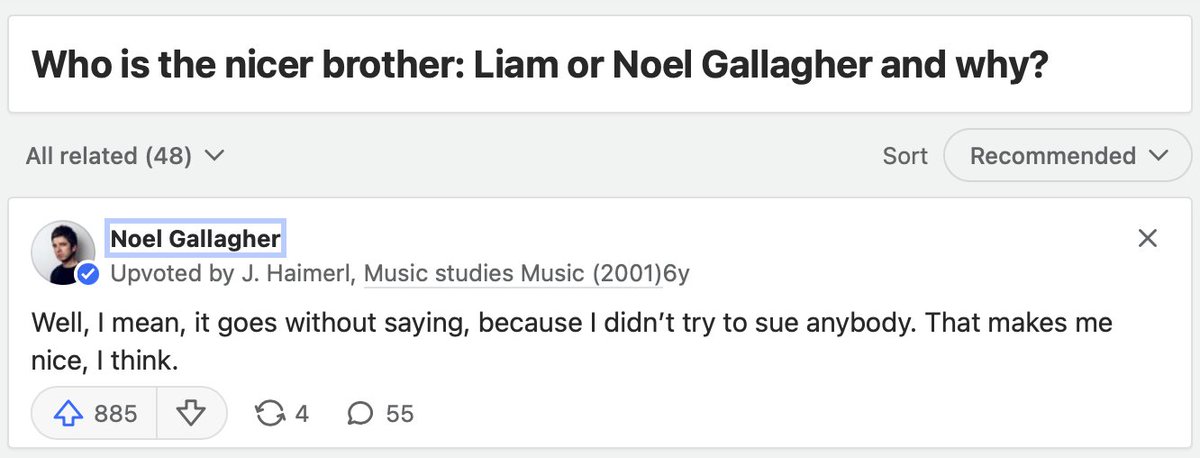Click the Music studies Music (2001) credential
This screenshot has width=1200, height=458.
click(x=513, y=272)
